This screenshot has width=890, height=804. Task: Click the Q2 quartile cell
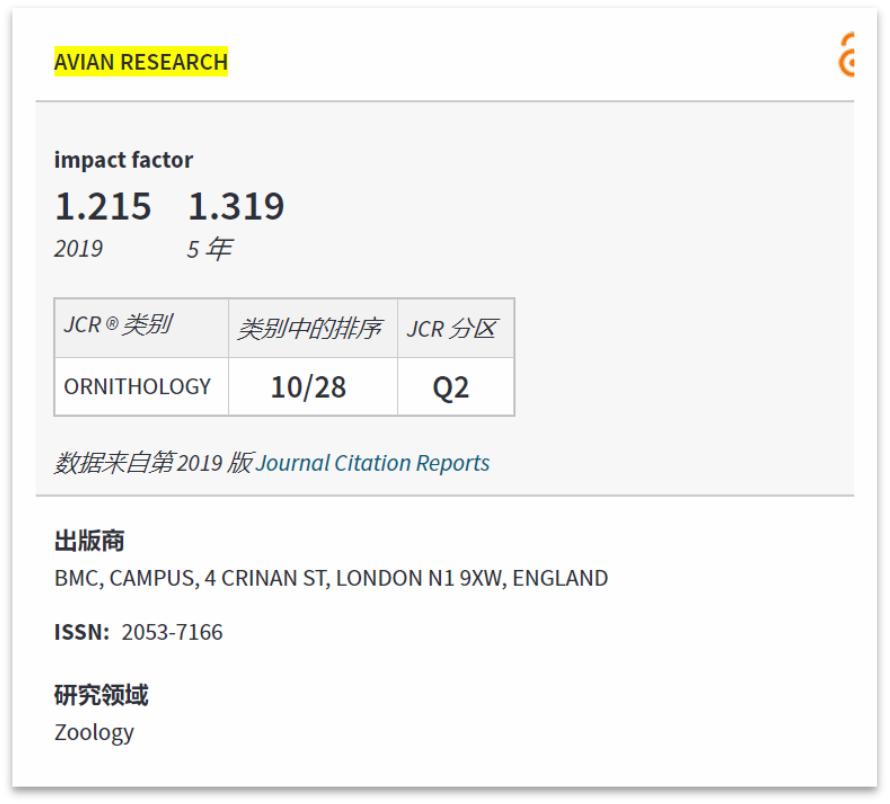pos(456,387)
